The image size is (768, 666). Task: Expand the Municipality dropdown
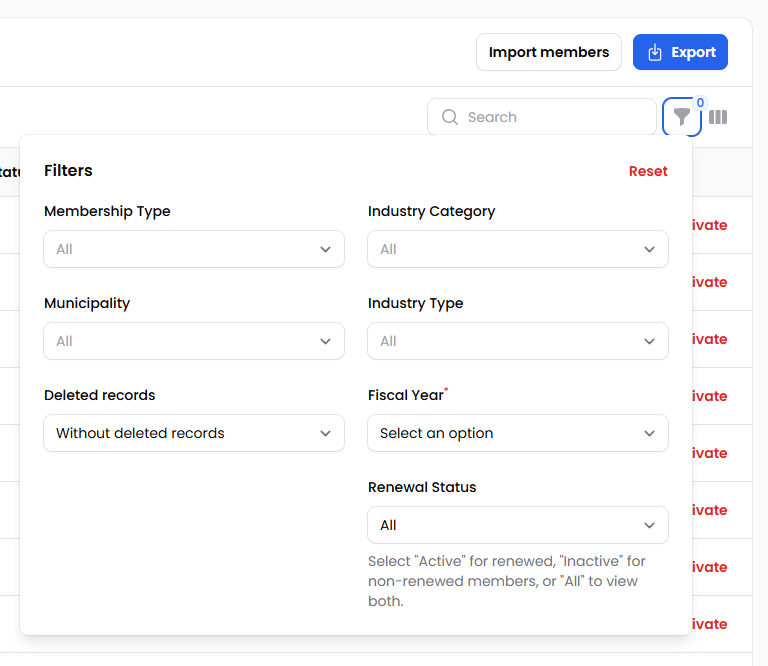(x=194, y=341)
